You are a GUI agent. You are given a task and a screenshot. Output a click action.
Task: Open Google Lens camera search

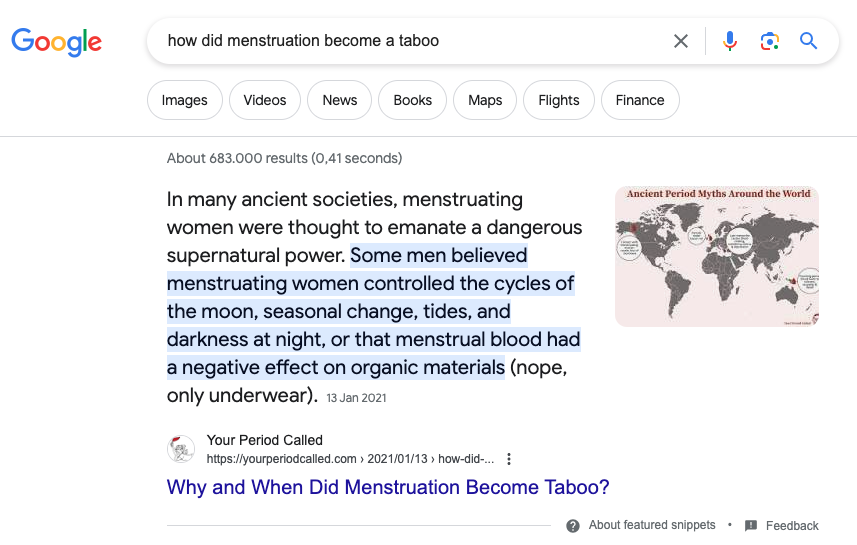tap(770, 41)
